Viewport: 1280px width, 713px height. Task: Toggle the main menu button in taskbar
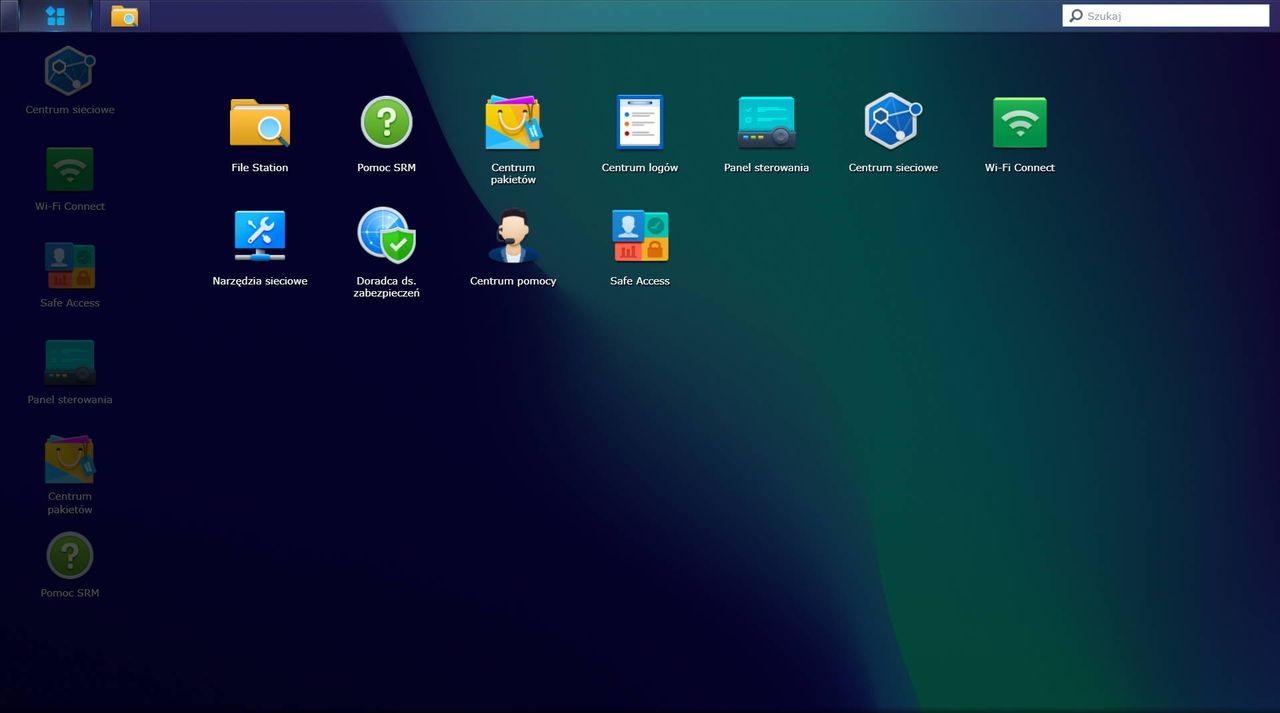point(56,16)
